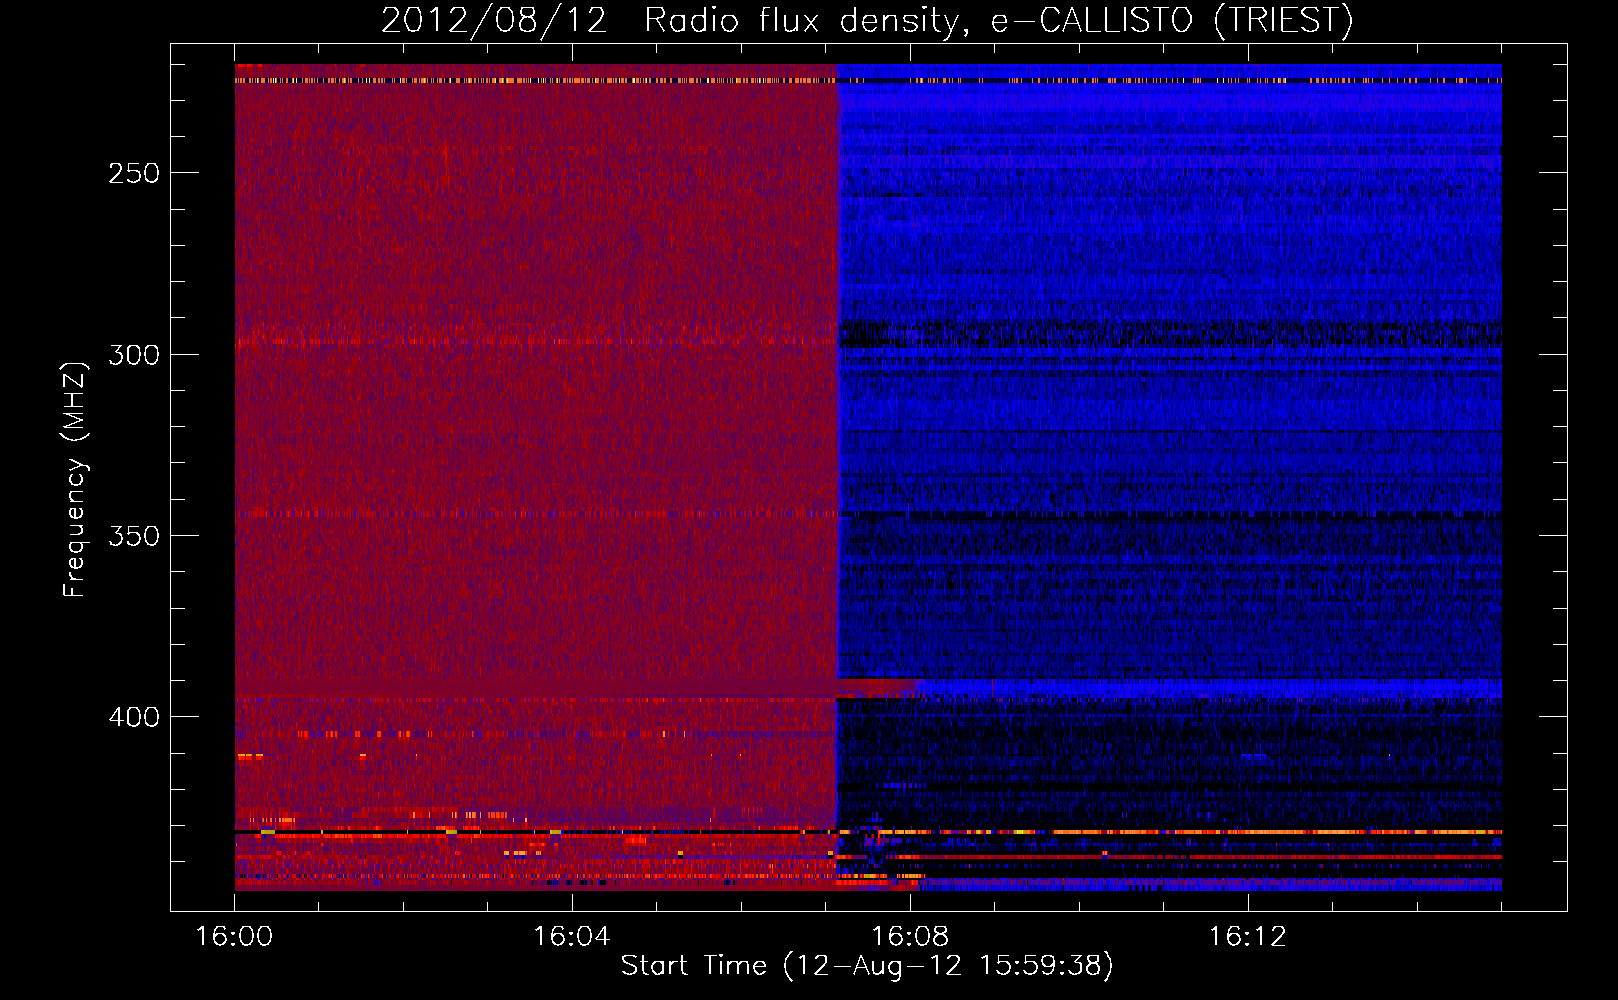The image size is (1618, 1000).
Task: Select the 16:04 time tick label
Action: pyautogui.click(x=572, y=936)
